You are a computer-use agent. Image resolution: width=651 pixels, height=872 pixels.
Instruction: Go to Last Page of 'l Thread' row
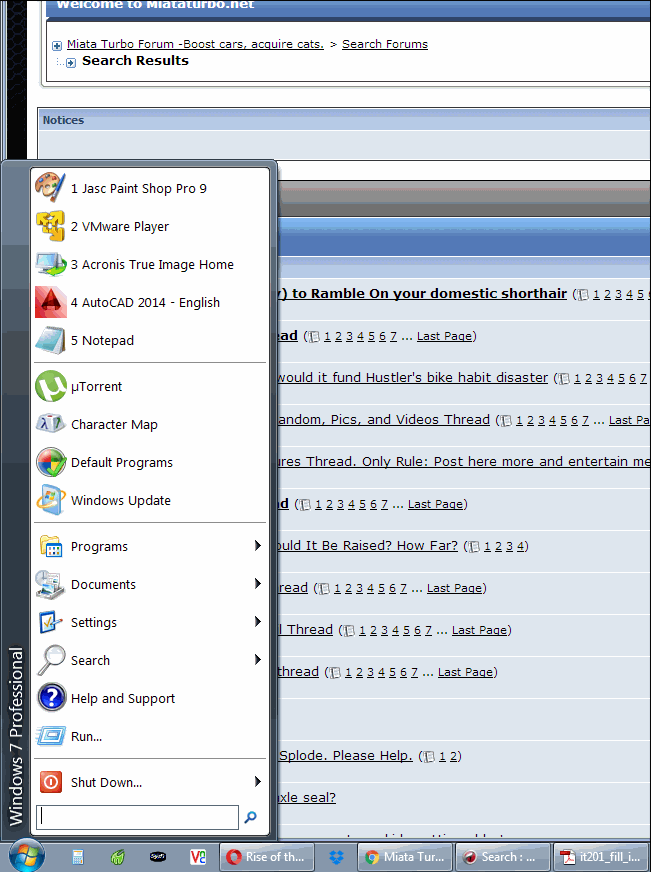click(479, 630)
